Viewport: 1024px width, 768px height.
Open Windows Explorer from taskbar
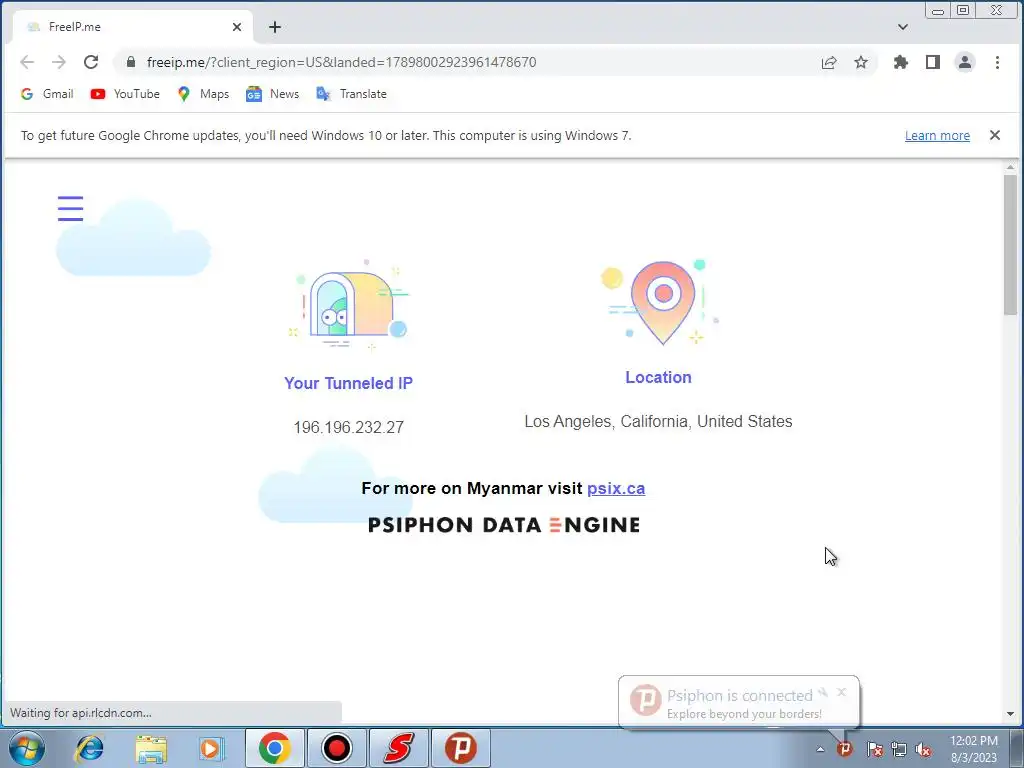pyautogui.click(x=151, y=748)
